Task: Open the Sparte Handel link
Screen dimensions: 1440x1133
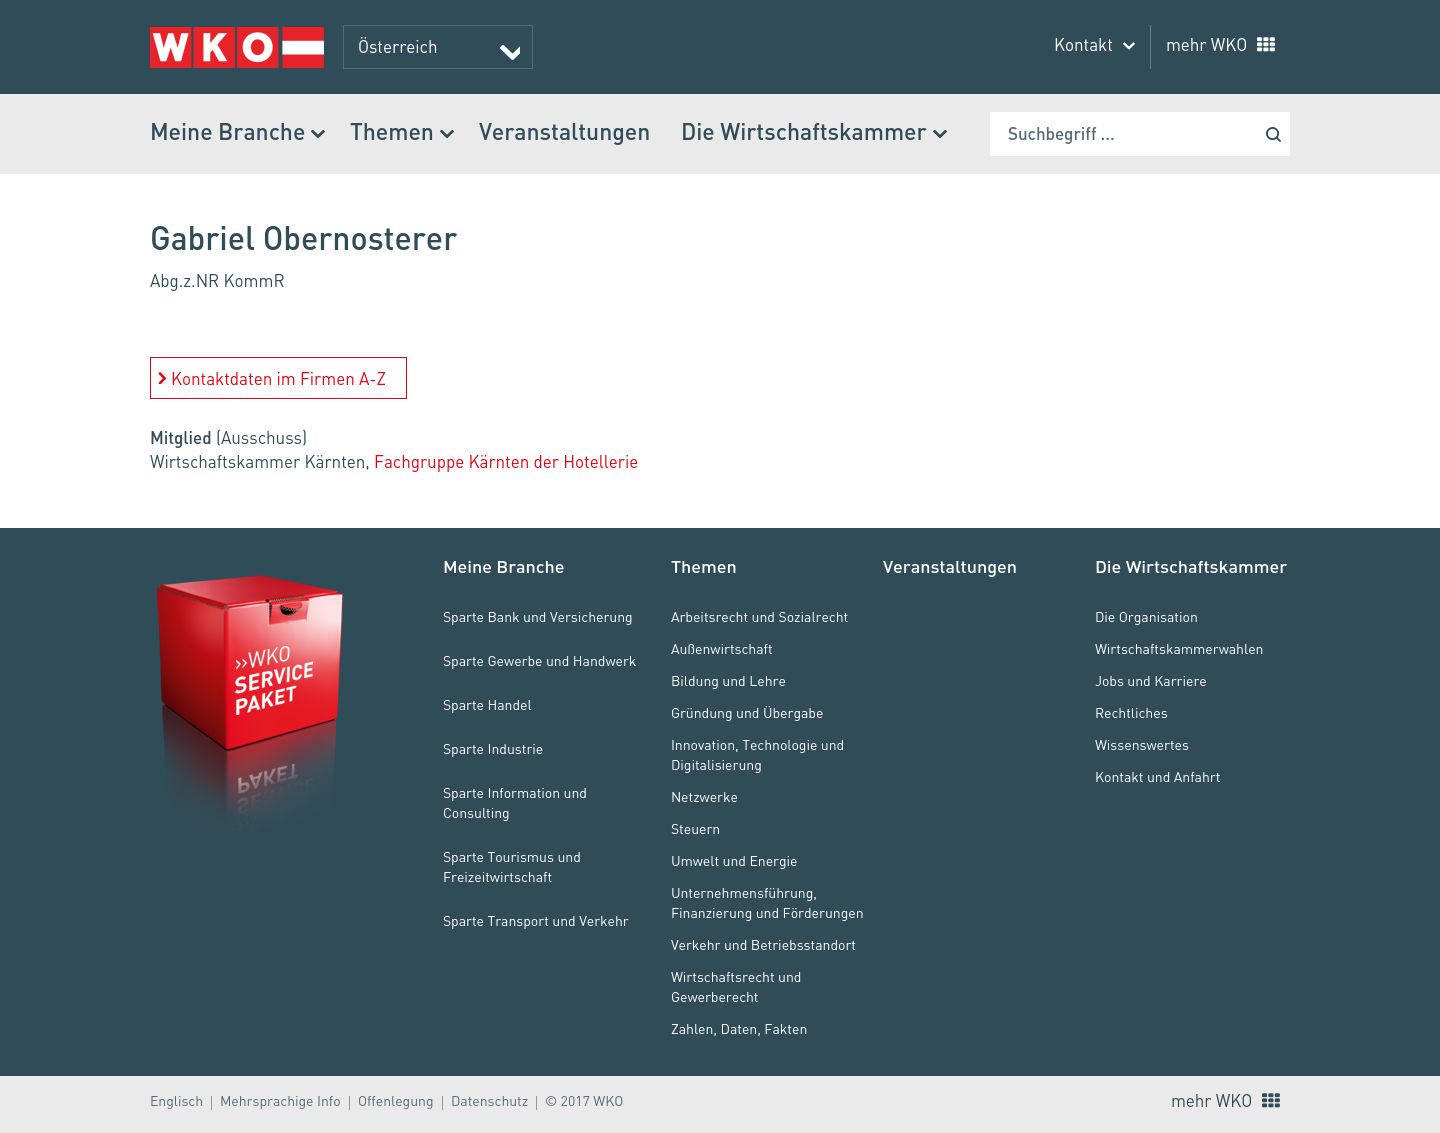Action: click(x=487, y=705)
